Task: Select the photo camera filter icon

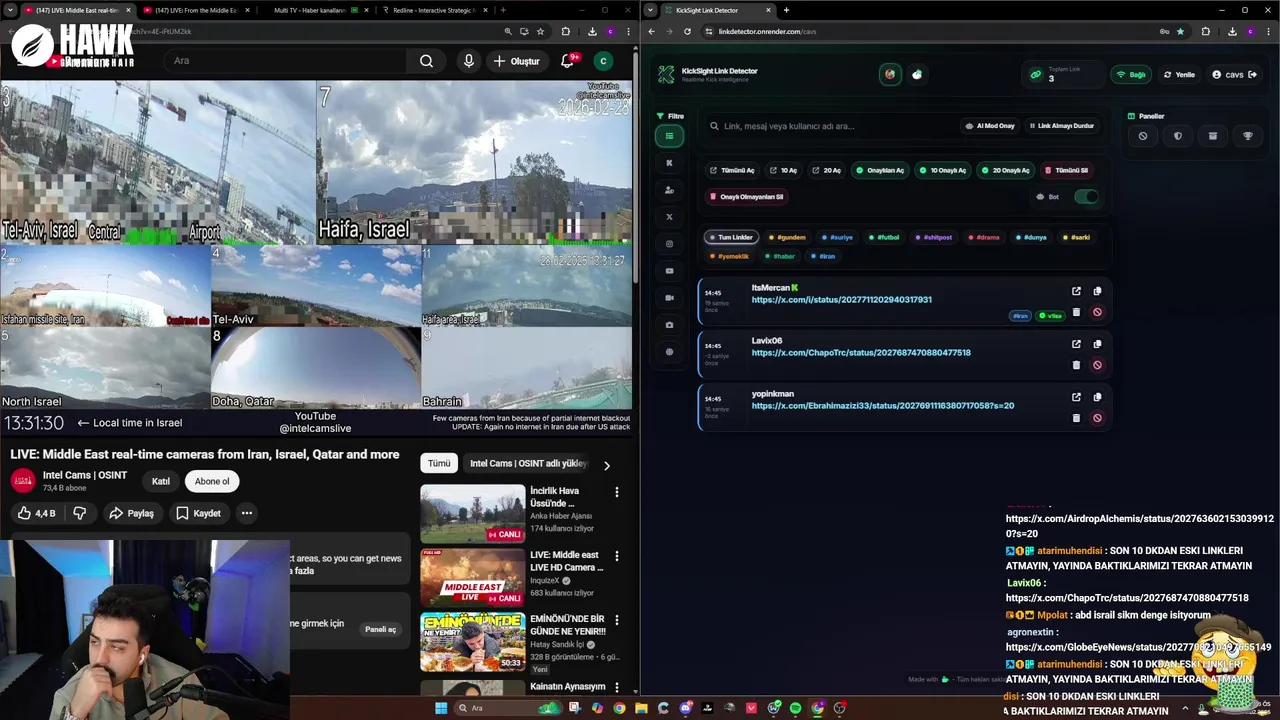Action: (669, 325)
